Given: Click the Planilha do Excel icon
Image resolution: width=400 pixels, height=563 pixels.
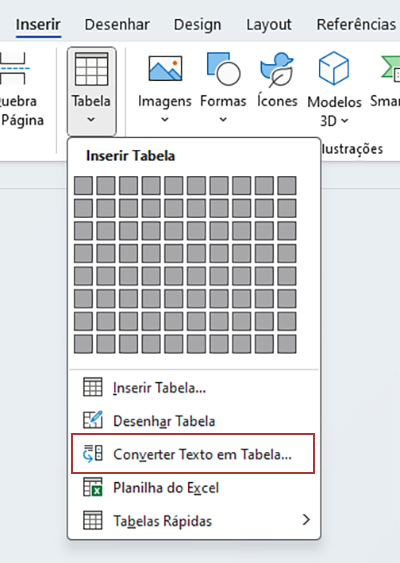Looking at the screenshot, I should pos(93,487).
